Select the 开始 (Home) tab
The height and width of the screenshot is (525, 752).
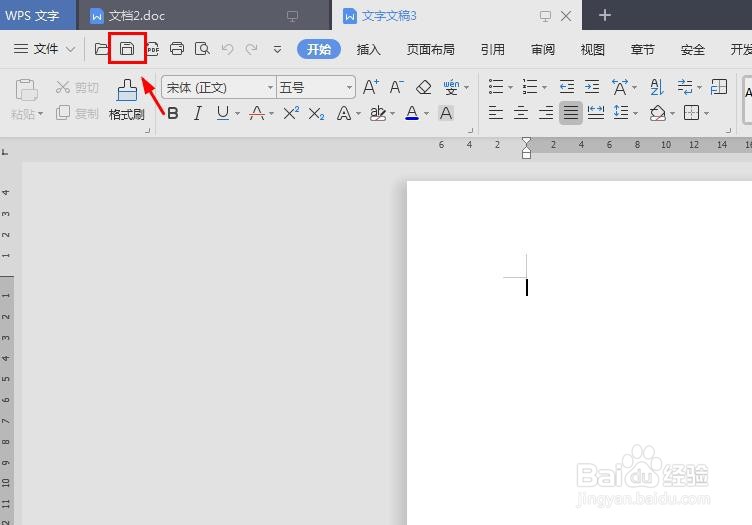[319, 49]
